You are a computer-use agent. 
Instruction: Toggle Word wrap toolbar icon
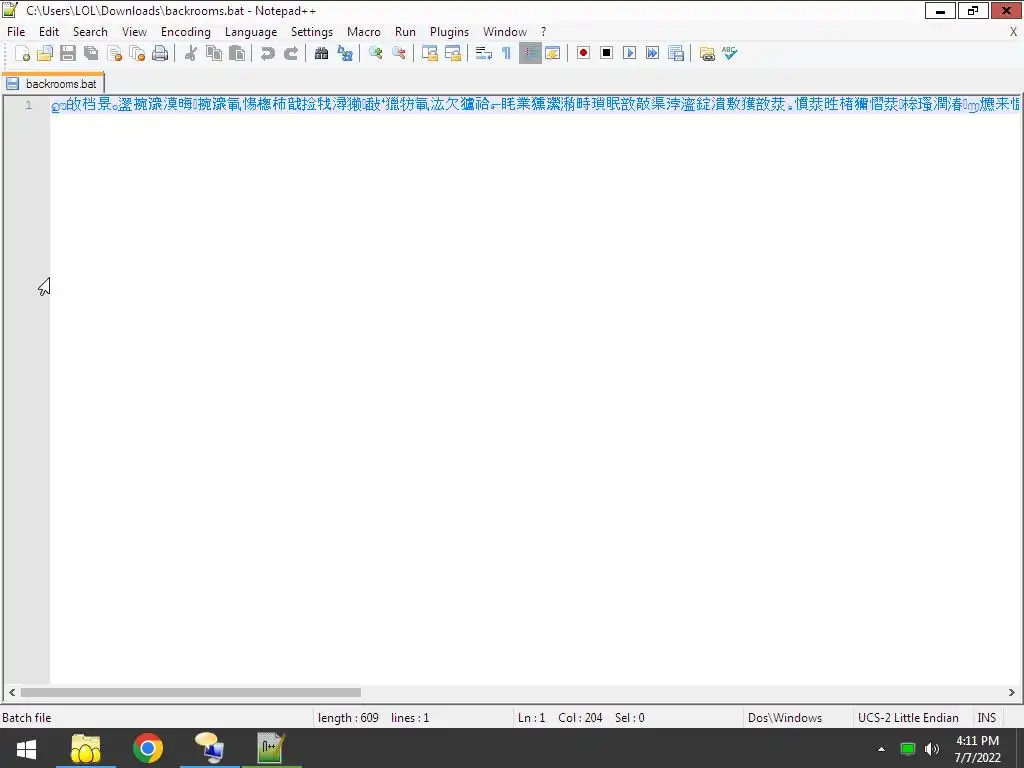tap(484, 54)
